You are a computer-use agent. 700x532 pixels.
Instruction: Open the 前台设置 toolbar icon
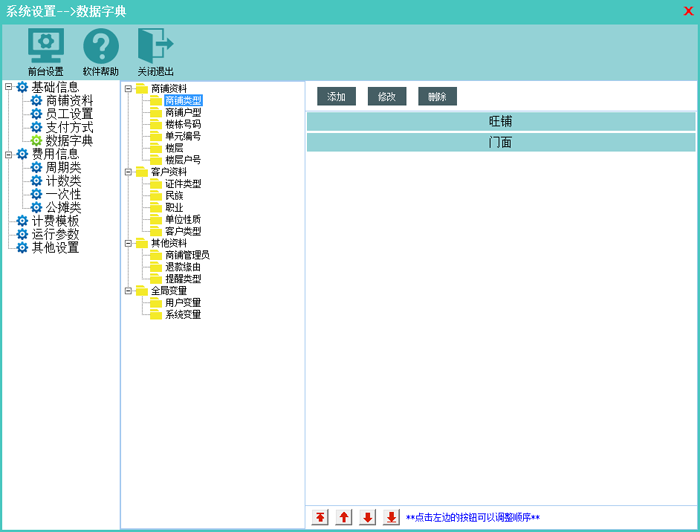[x=45, y=47]
